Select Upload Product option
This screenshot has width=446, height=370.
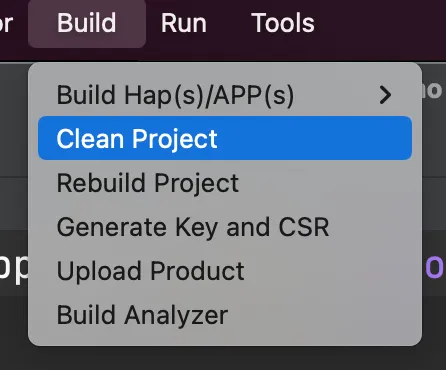pyautogui.click(x=225, y=271)
